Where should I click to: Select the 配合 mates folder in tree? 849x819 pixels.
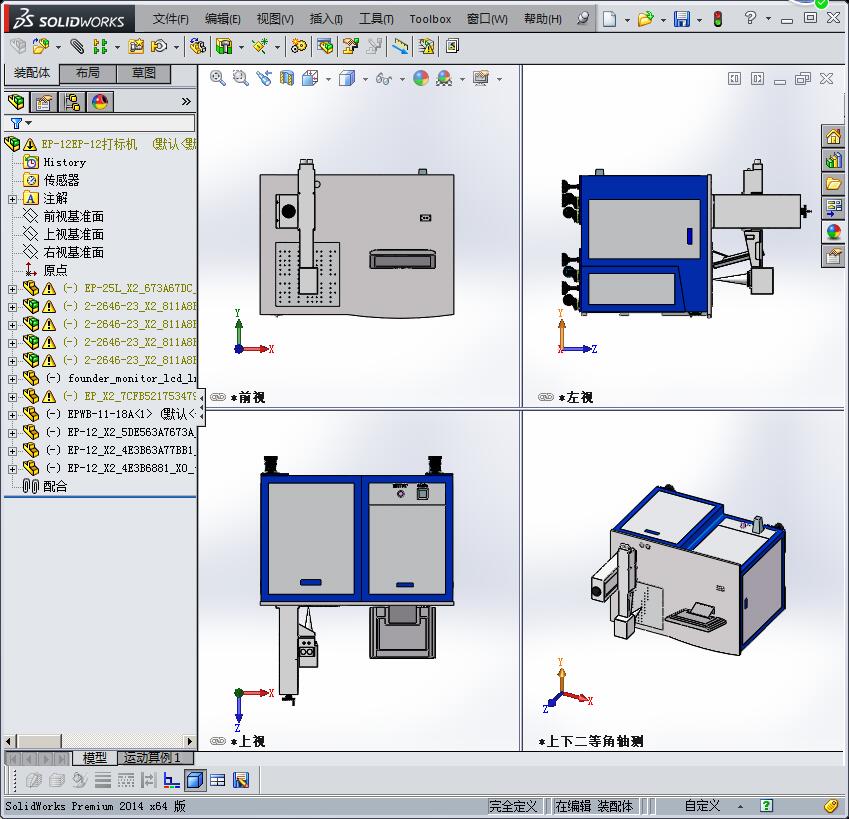point(55,486)
